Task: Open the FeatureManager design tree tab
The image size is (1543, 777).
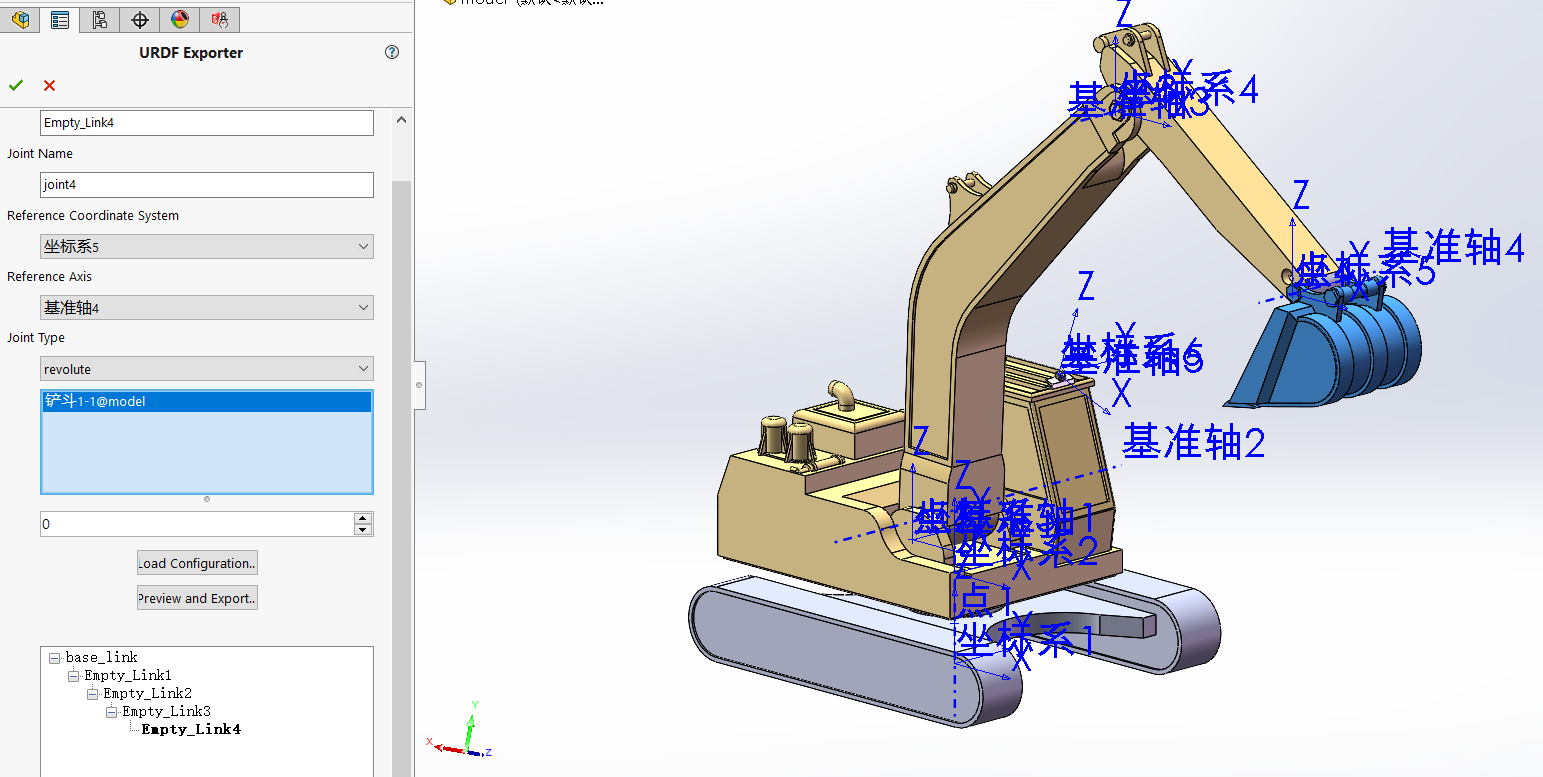Action: point(20,19)
